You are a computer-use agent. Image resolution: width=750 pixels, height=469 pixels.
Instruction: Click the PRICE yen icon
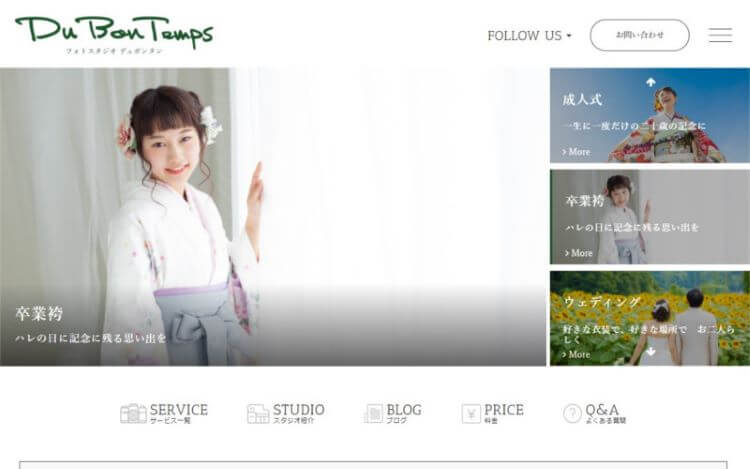[471, 414]
